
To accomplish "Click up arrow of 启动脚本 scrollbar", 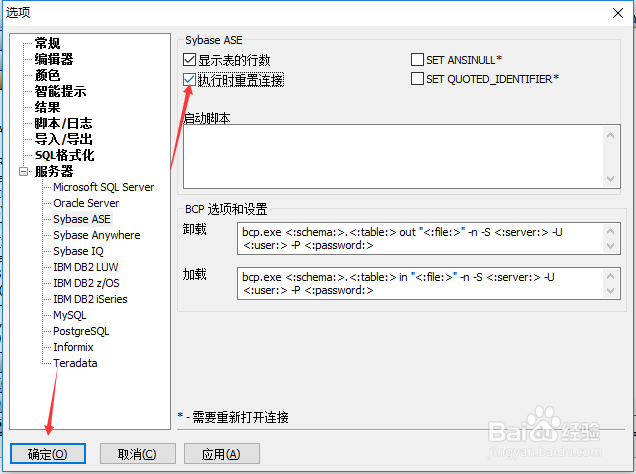I will 610,135.
